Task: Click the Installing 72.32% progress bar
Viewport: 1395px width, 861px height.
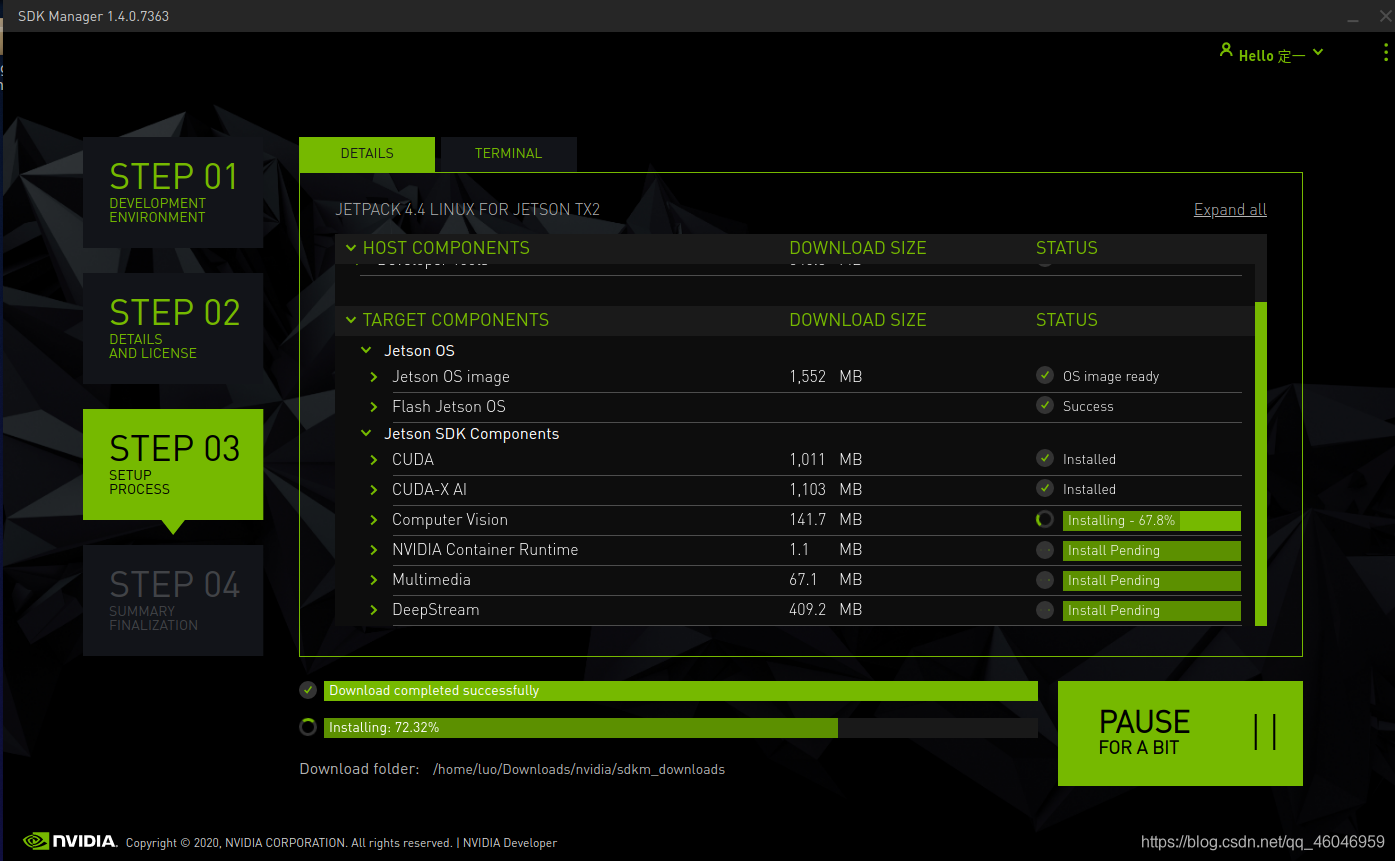Action: point(681,727)
